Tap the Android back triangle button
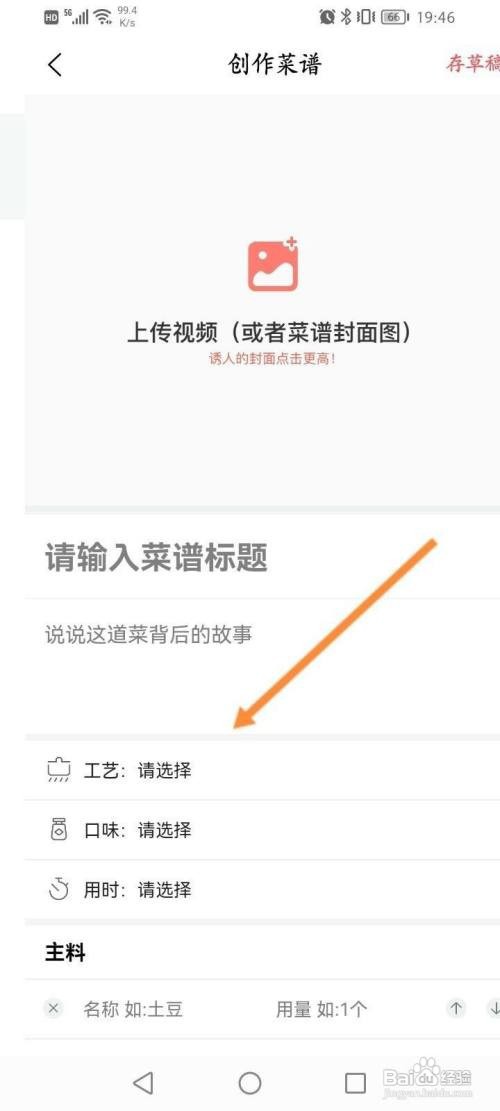The height and width of the screenshot is (1111, 500). coord(143,1082)
